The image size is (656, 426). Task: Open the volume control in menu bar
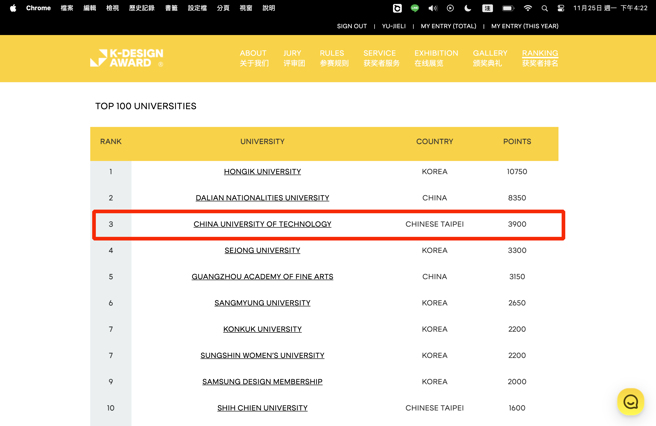point(433,8)
